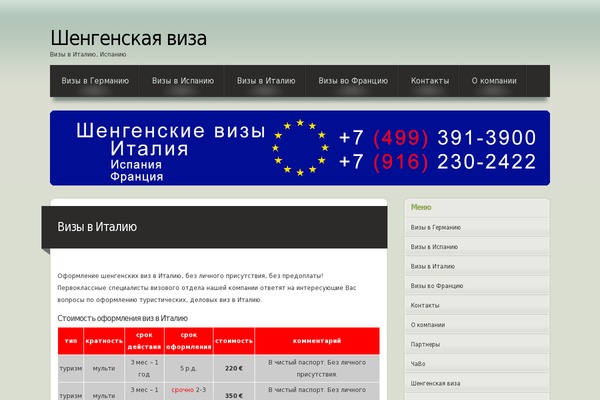The height and width of the screenshot is (400, 600).
Task: Click subheading 'Стоимость оформления виз в Италию'
Action: (122, 318)
